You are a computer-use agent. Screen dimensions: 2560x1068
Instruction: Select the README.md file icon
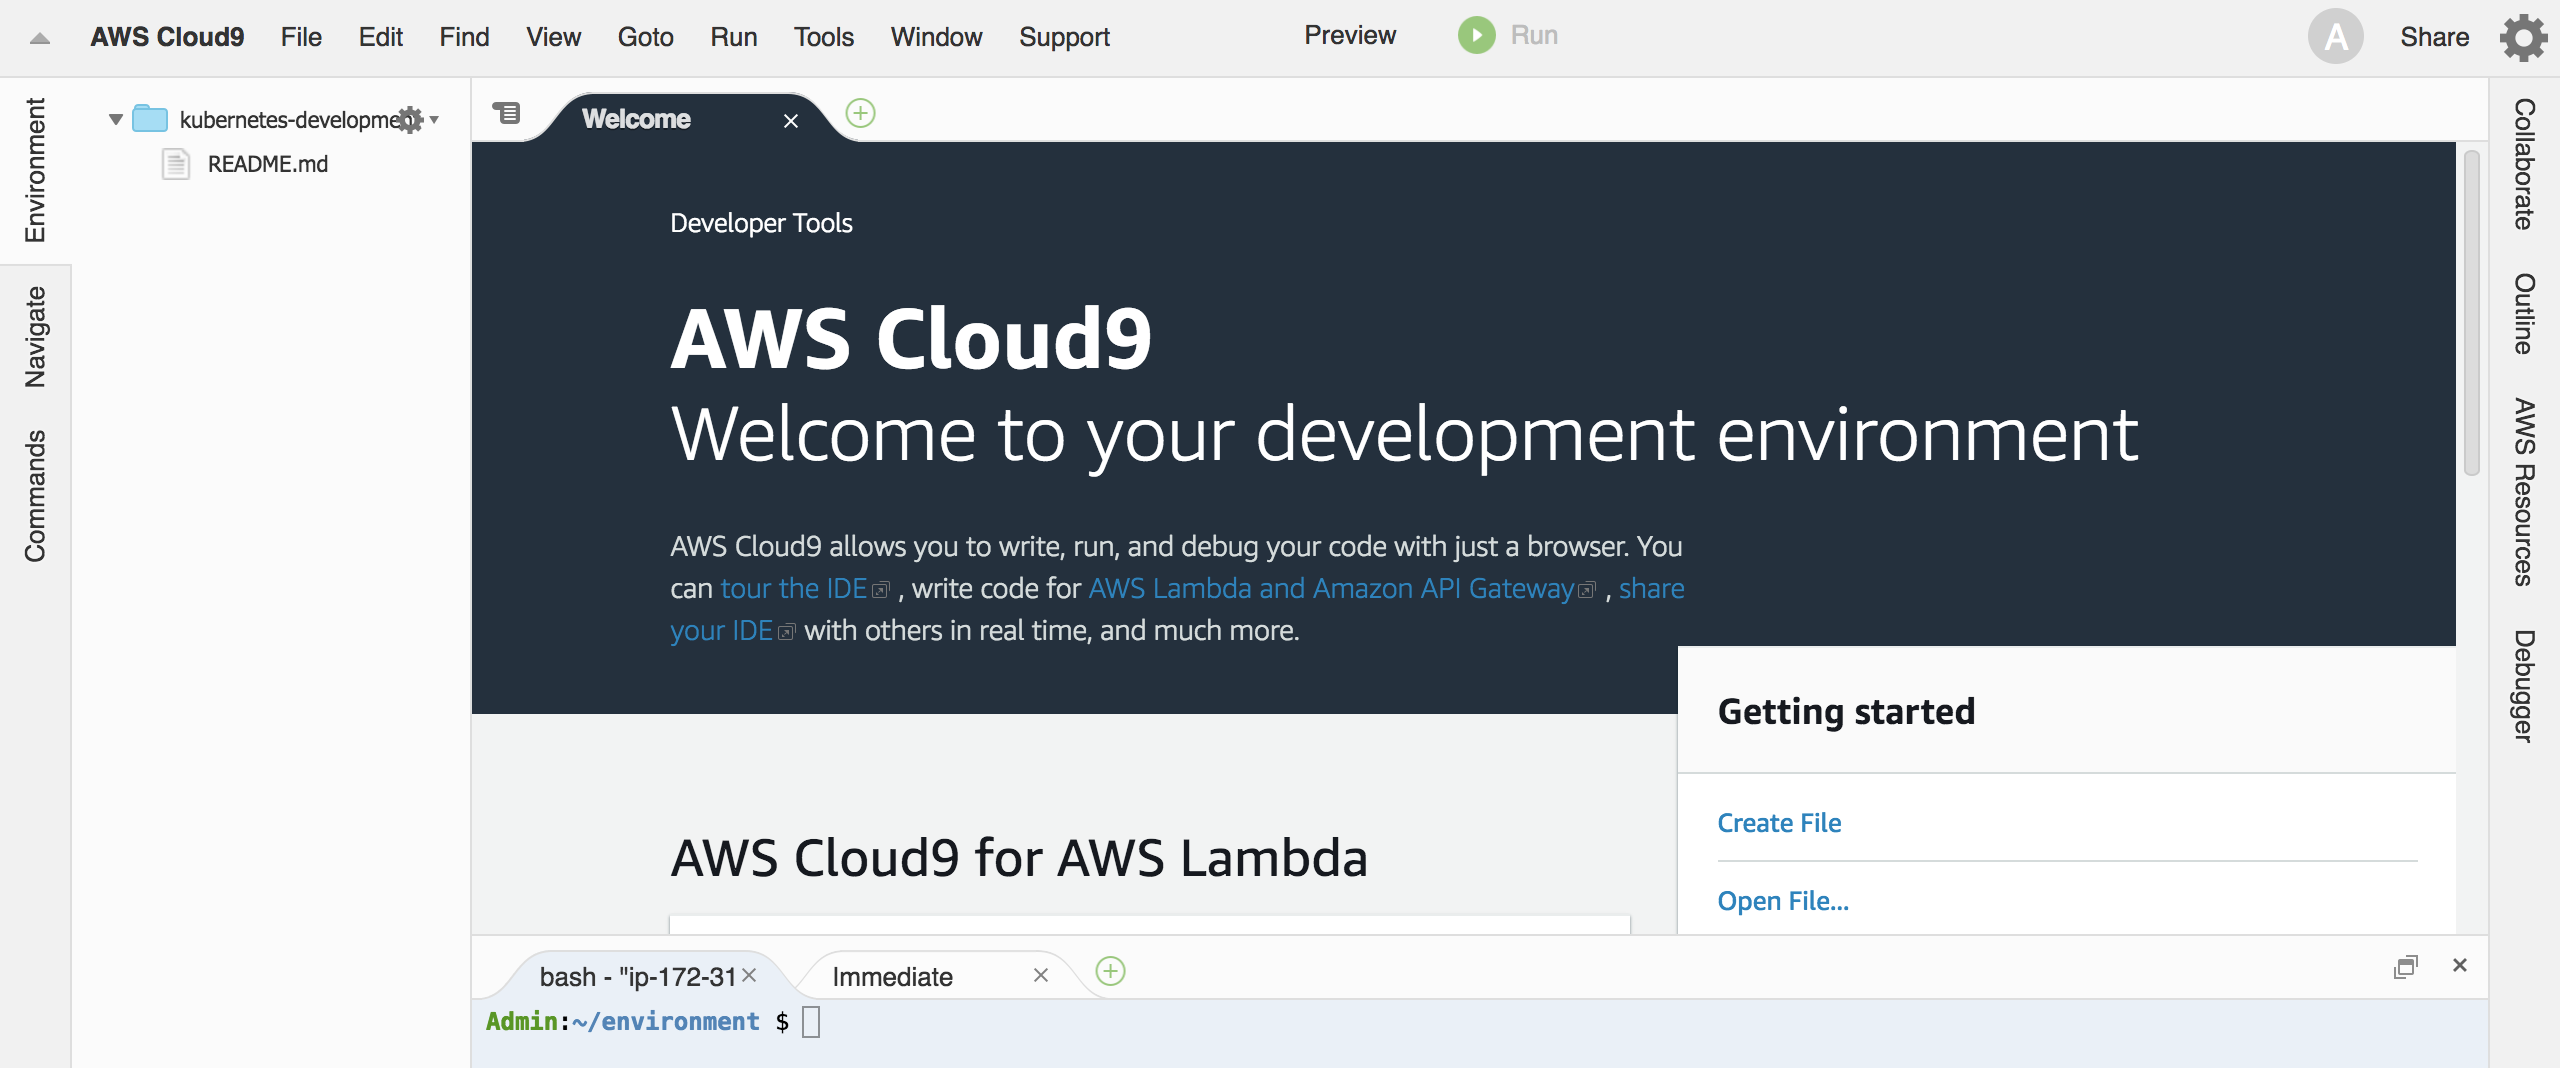[176, 164]
